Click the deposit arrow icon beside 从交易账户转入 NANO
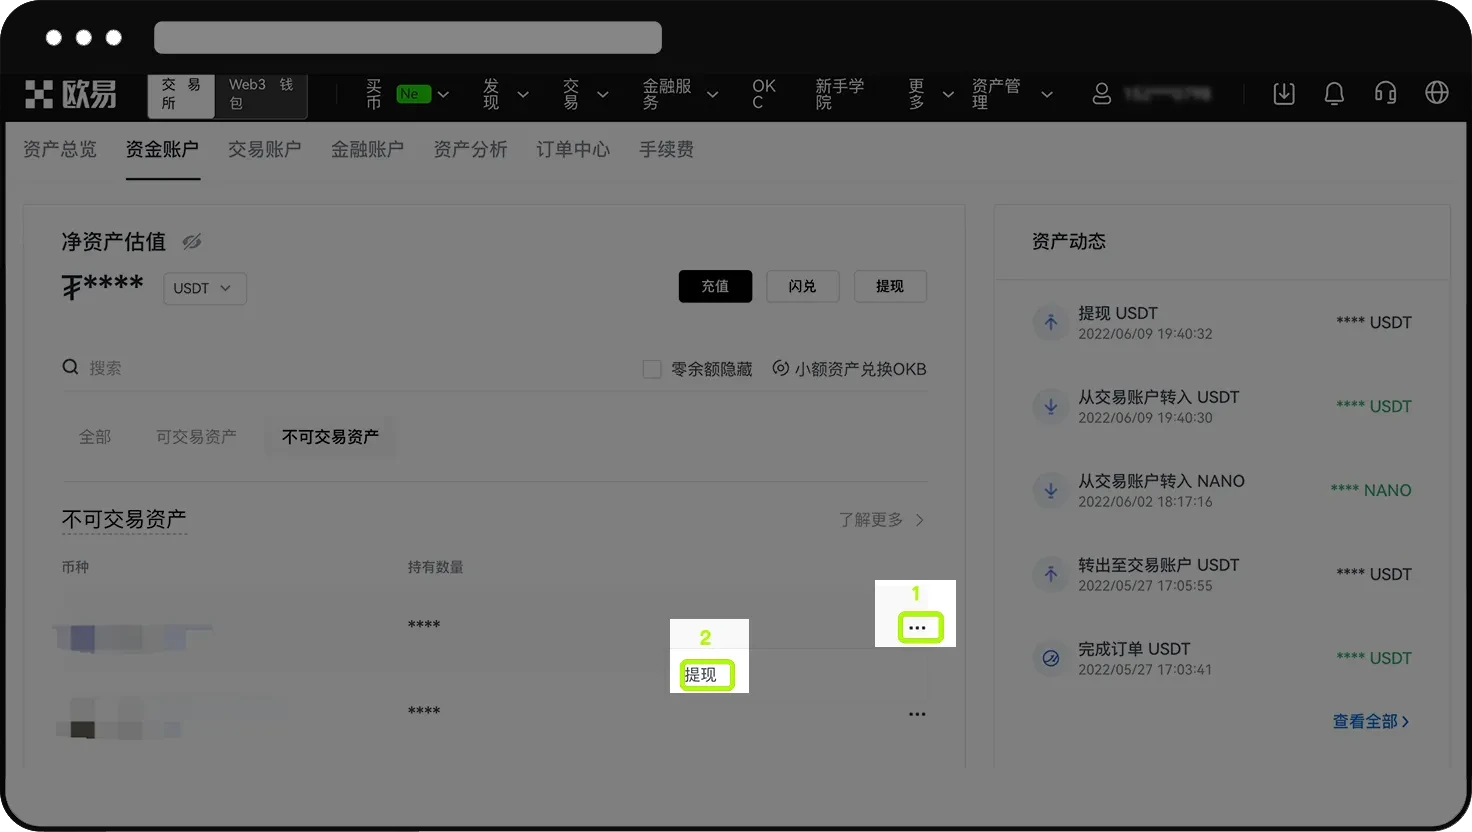The width and height of the screenshot is (1472, 832). pos(1050,490)
